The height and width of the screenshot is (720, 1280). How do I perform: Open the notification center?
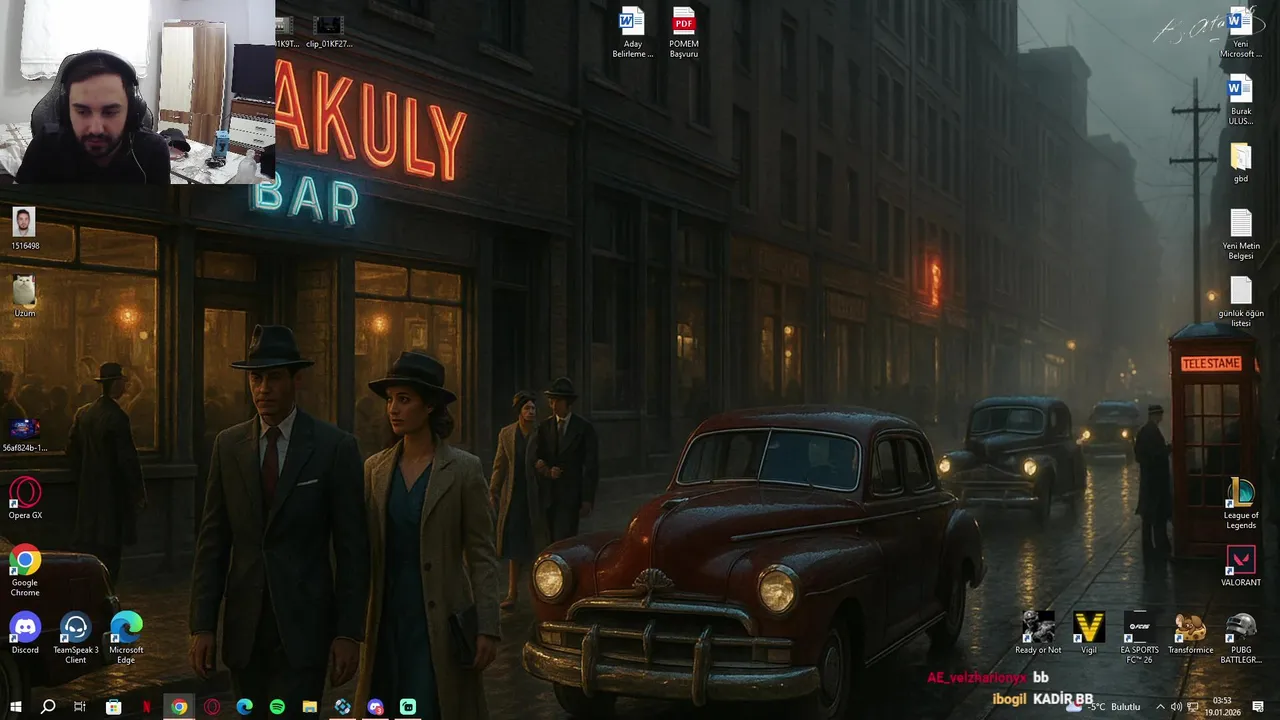(x=1258, y=707)
